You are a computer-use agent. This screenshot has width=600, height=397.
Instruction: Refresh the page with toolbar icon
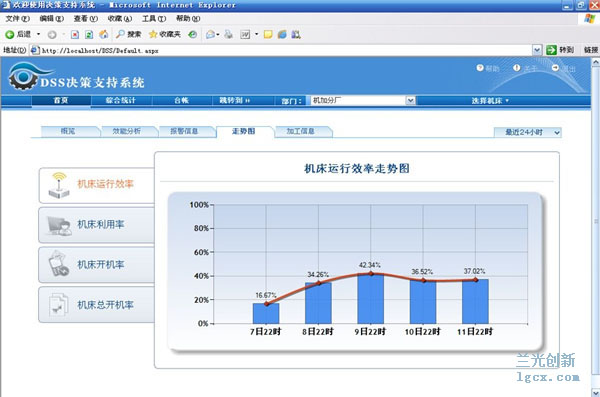(x=89, y=35)
